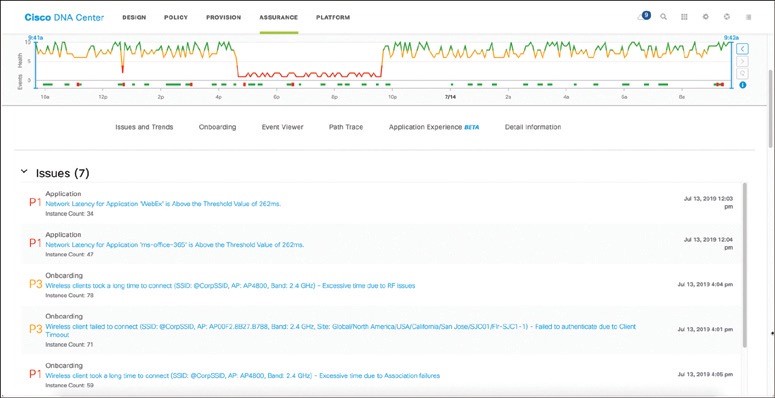Switch to Event Viewer tab
This screenshot has width=775, height=398.
(282, 127)
